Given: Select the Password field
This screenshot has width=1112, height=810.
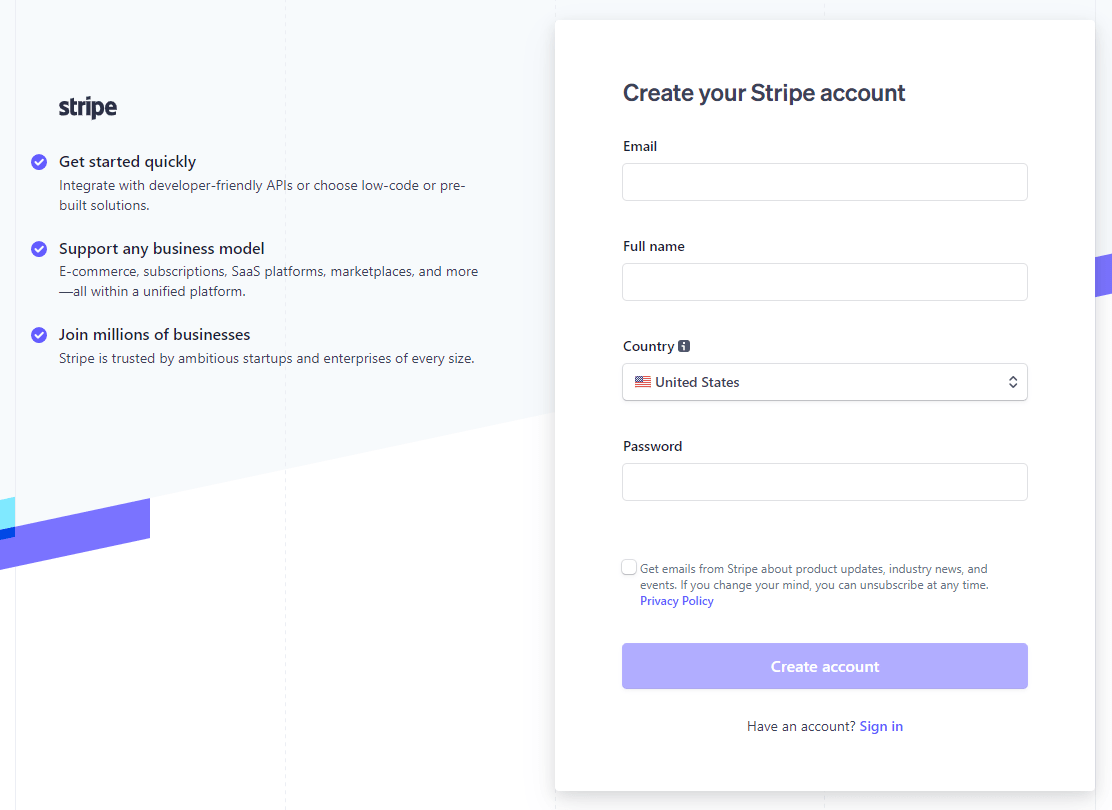Looking at the screenshot, I should point(824,482).
